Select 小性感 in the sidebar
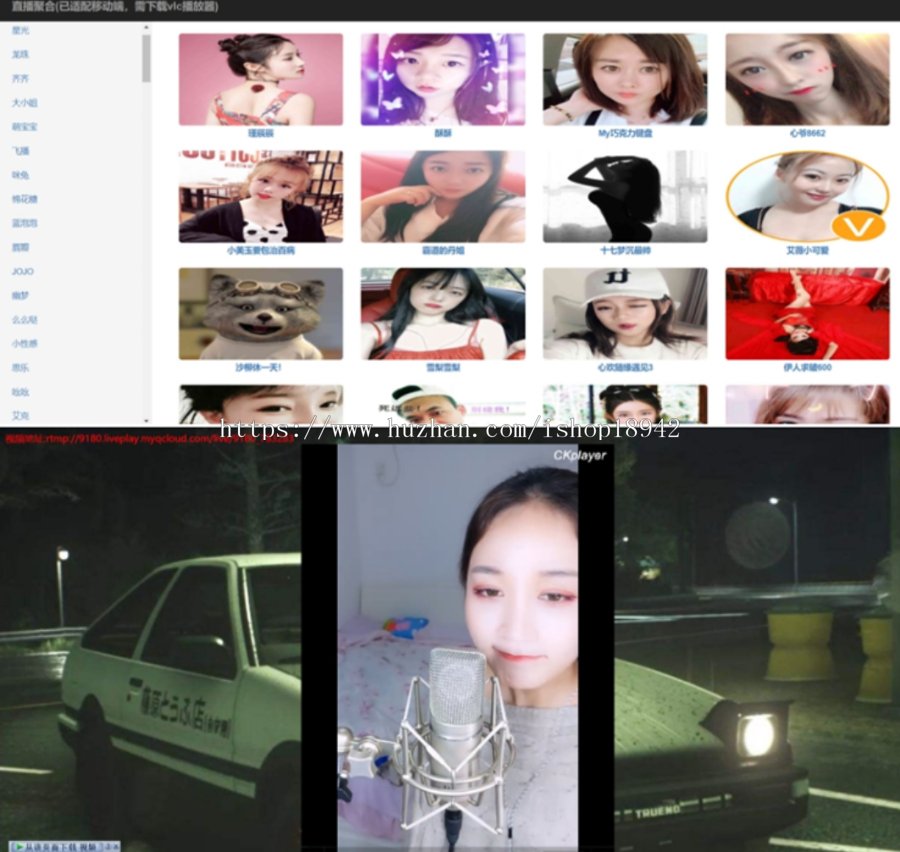Image resolution: width=900 pixels, height=852 pixels. [x=24, y=344]
